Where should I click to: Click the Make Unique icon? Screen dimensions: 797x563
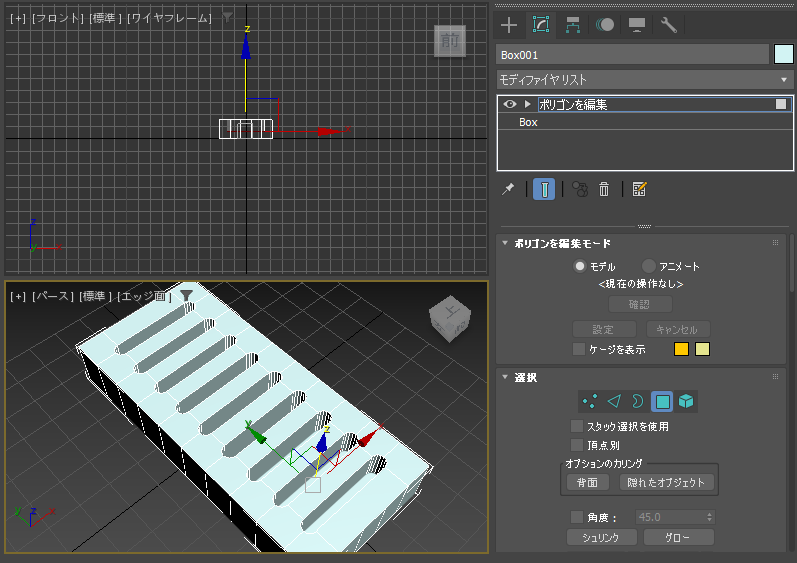click(x=580, y=189)
